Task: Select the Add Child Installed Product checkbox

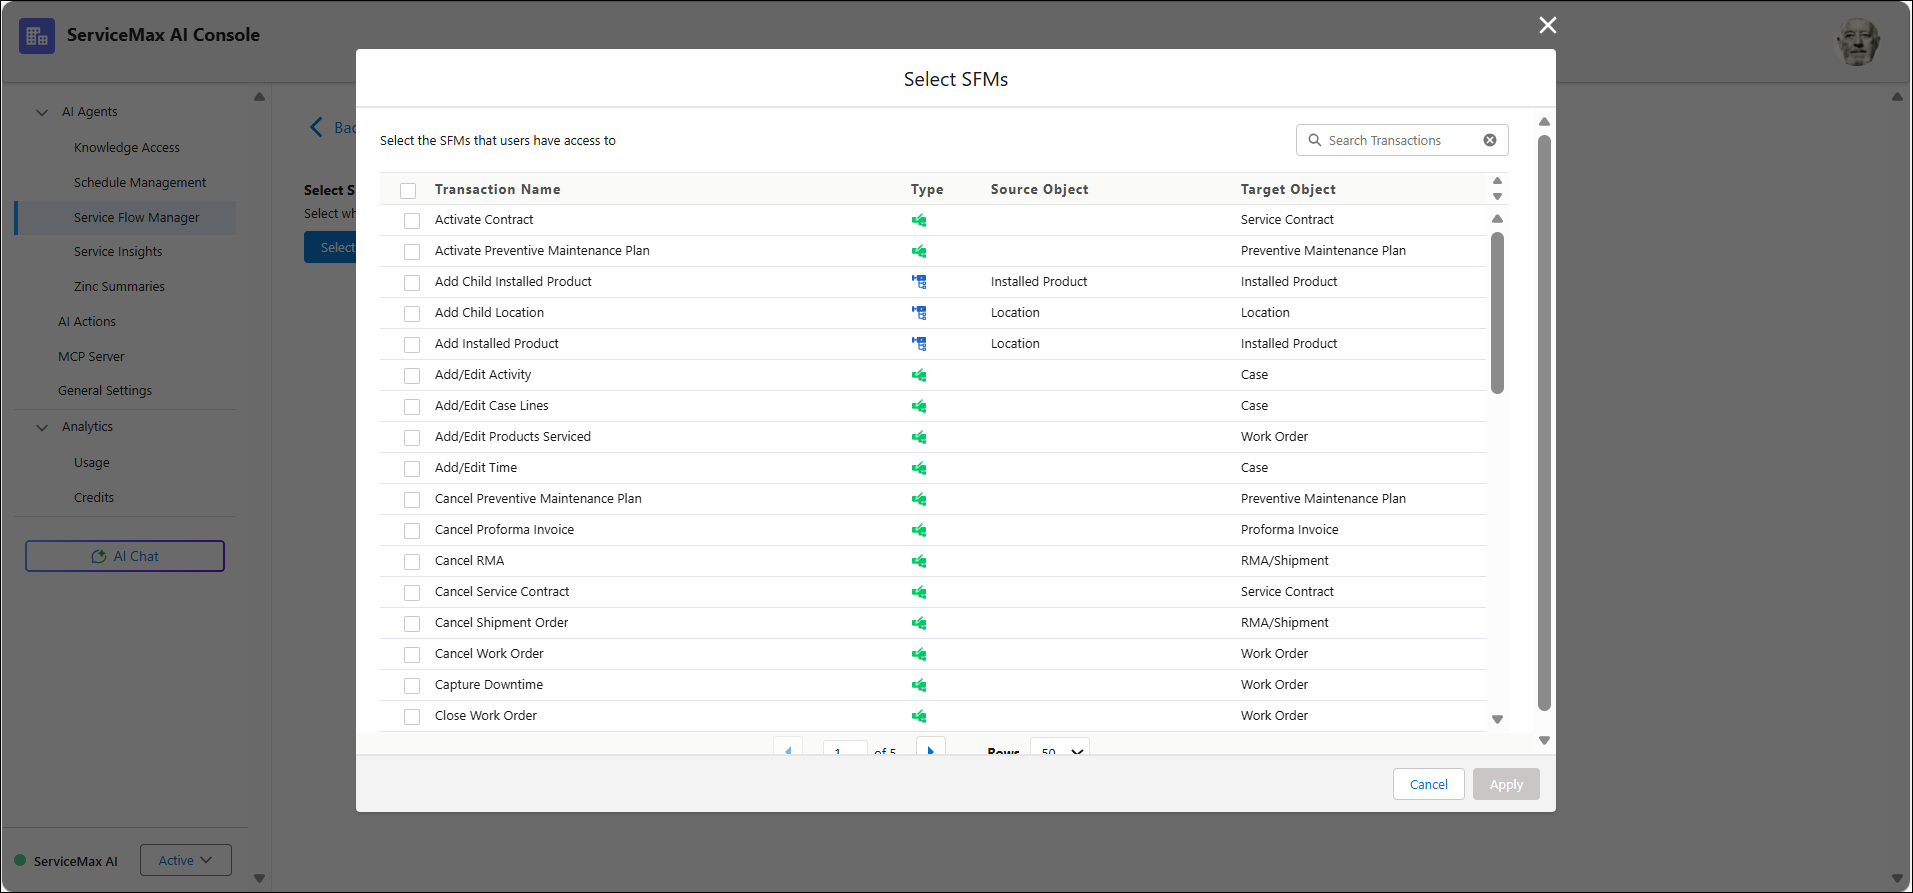Action: coord(412,283)
